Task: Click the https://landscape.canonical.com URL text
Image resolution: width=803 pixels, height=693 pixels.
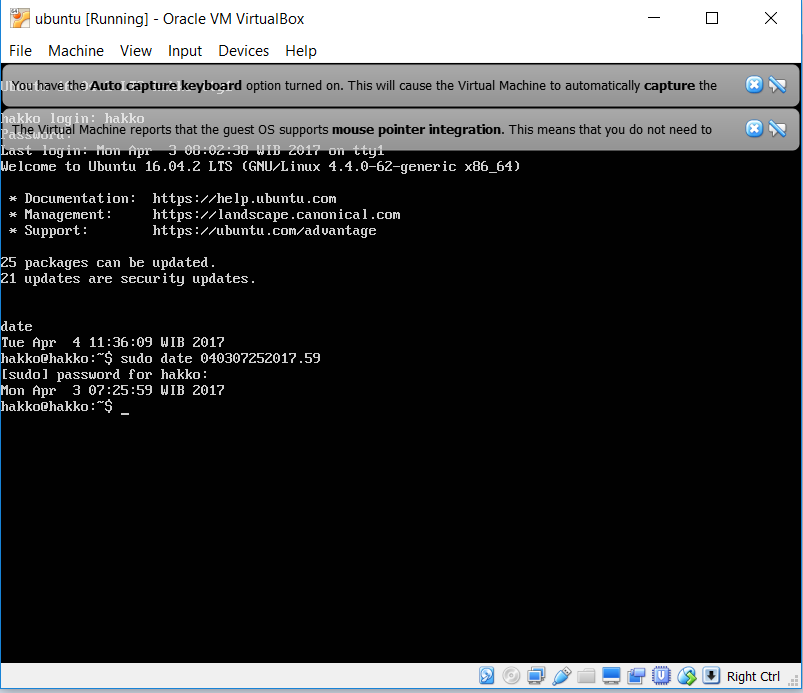Action: coord(276,215)
